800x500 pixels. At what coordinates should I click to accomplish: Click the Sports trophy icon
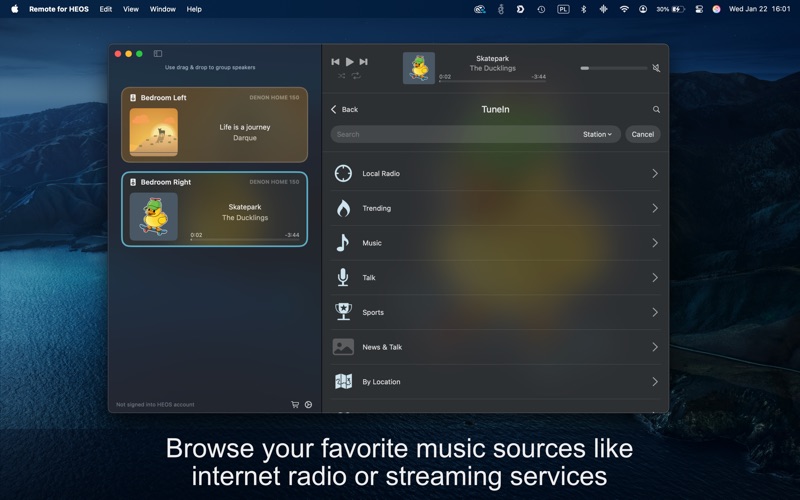343,312
